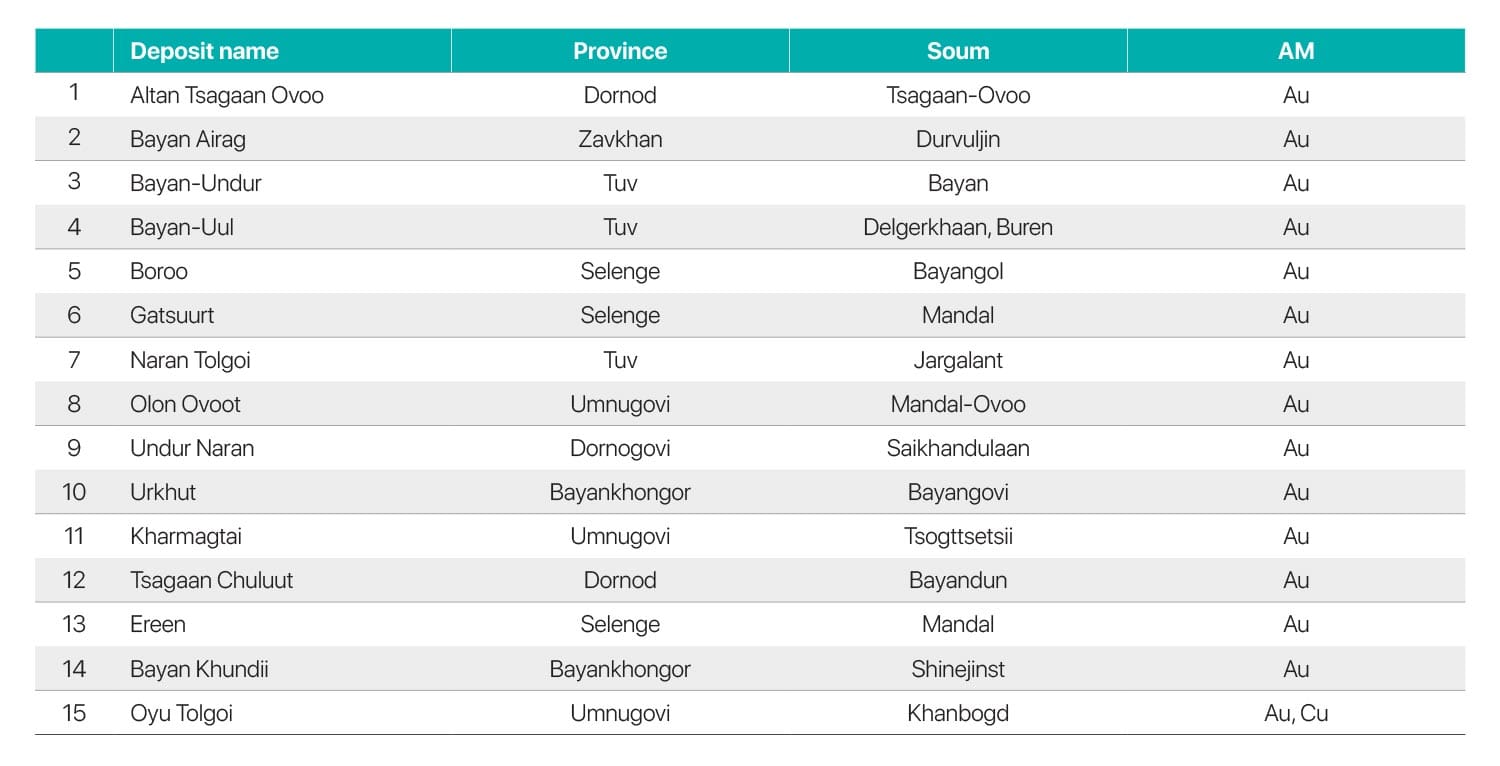Click the Boroo deposit name

point(159,271)
